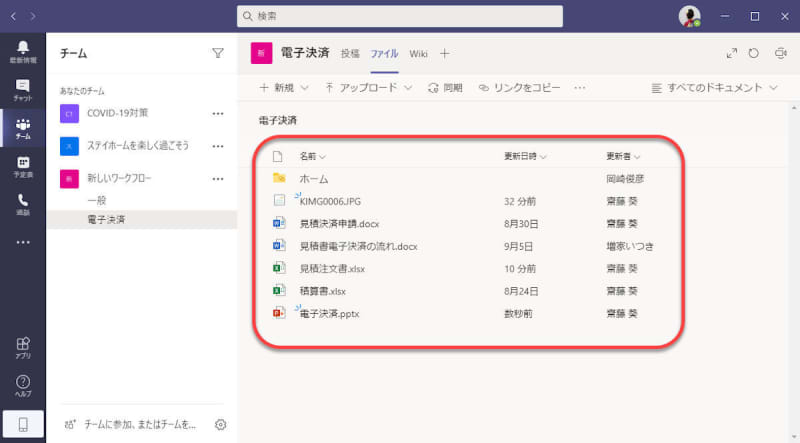Viewport: 800px width, 443px height.
Task: Open the Calendar icon in sidebar
Action: [x=23, y=167]
